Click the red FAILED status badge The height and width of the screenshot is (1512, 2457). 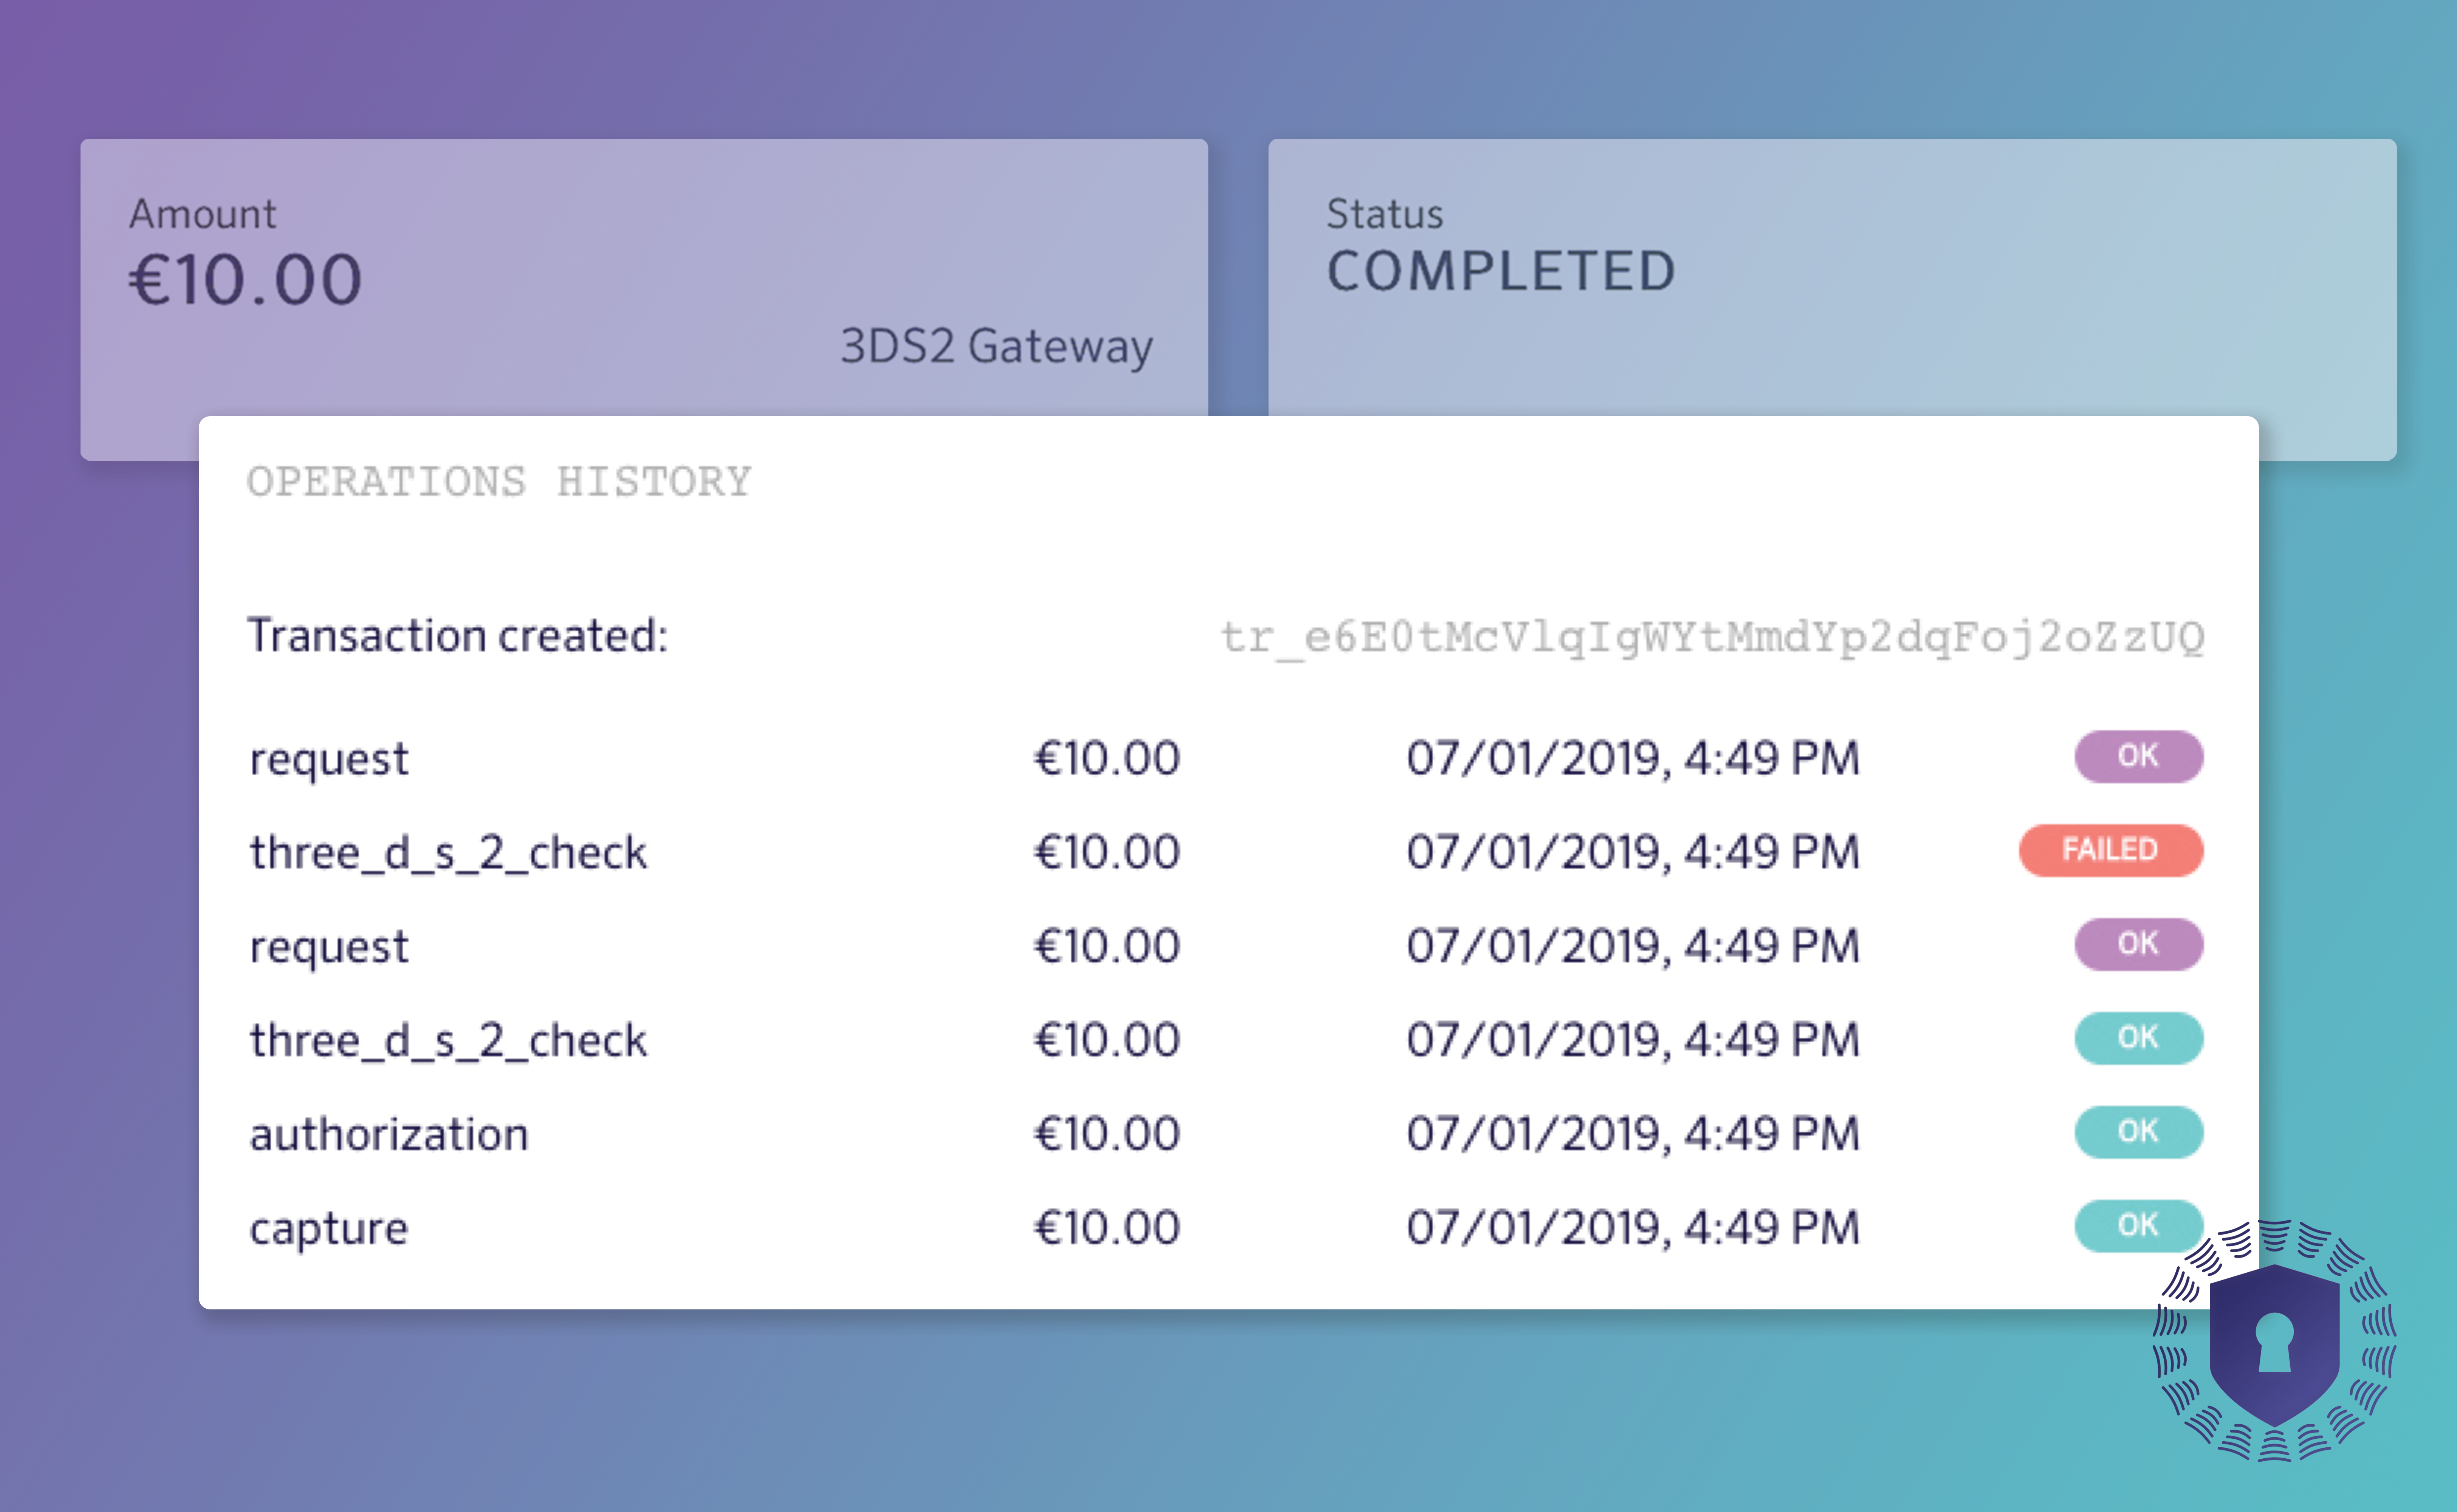[2110, 850]
